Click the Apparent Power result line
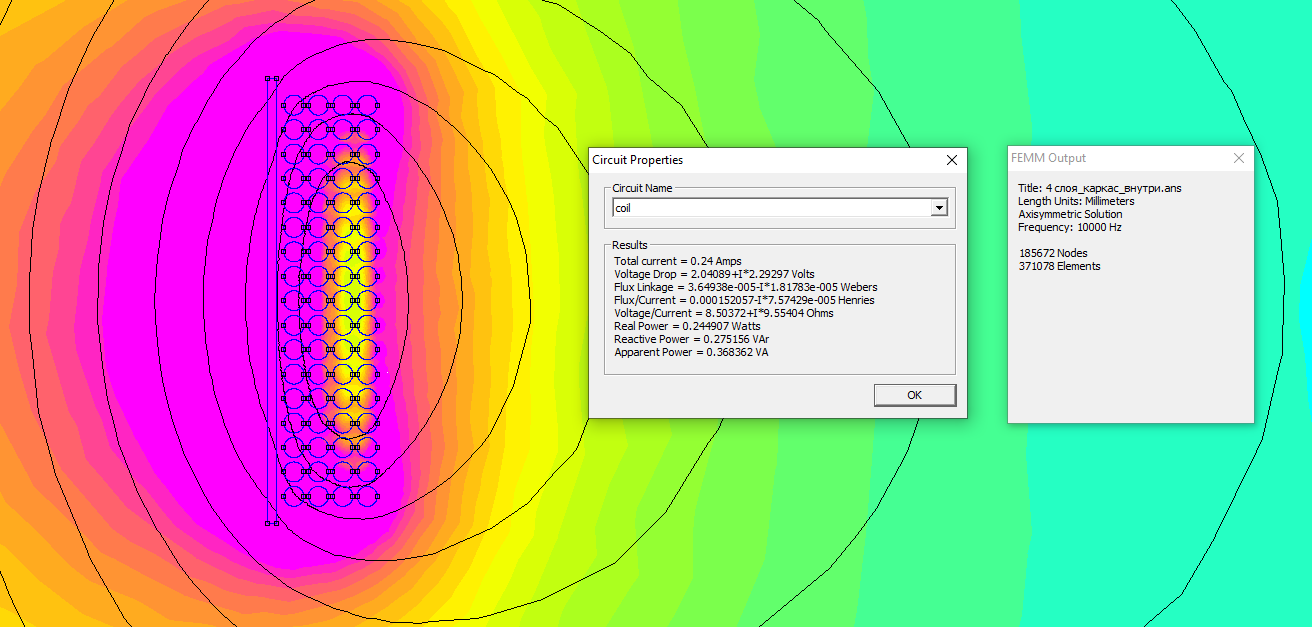 click(x=691, y=352)
